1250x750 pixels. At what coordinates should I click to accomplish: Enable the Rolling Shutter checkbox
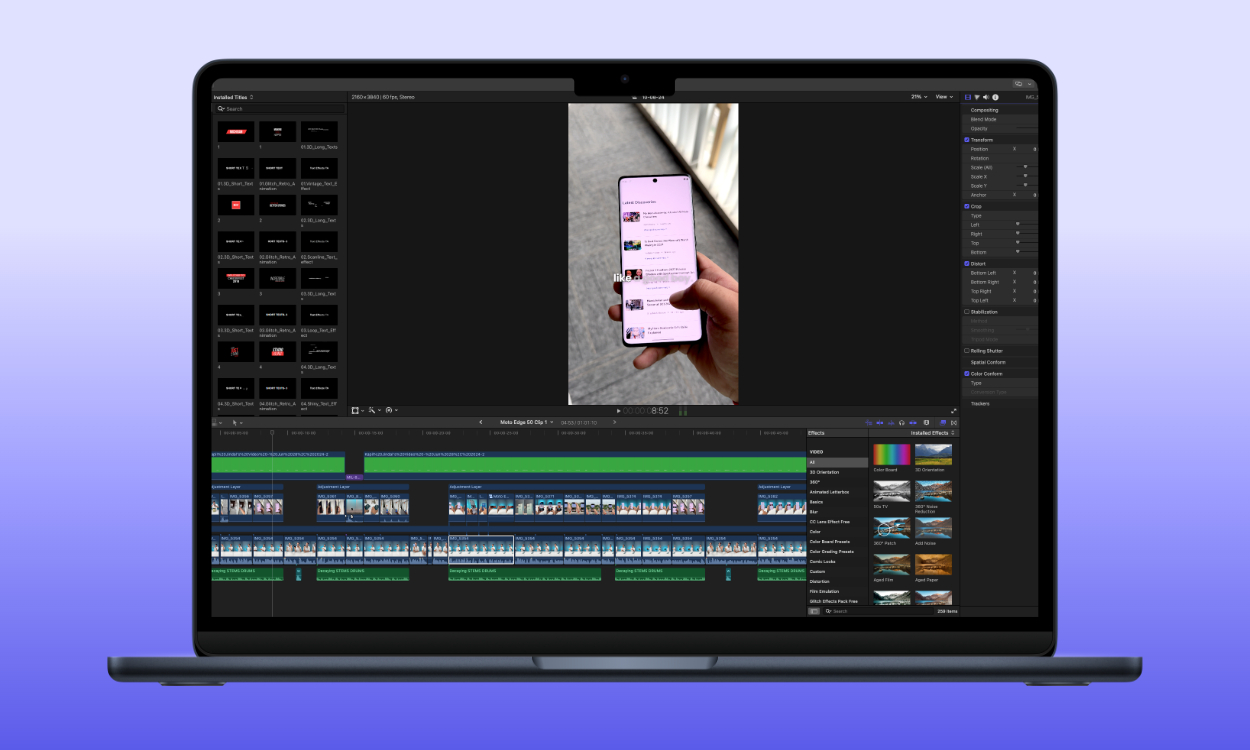(966, 352)
